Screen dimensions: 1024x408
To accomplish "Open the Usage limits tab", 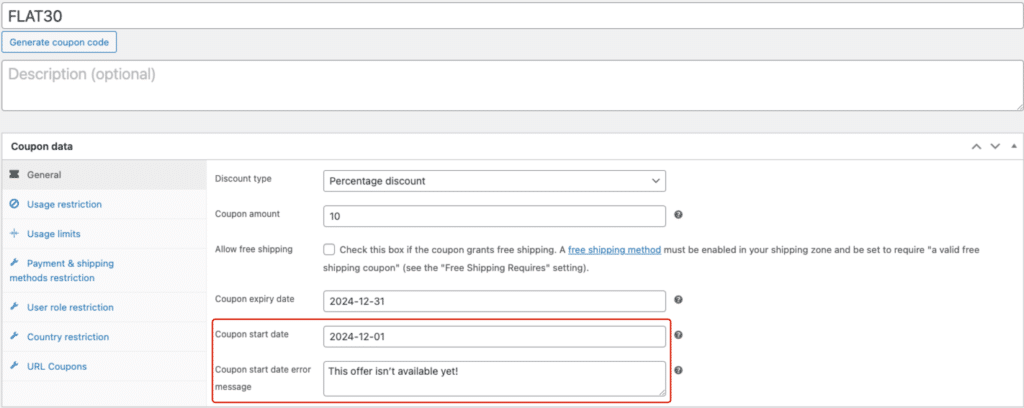I will (x=104, y=234).
